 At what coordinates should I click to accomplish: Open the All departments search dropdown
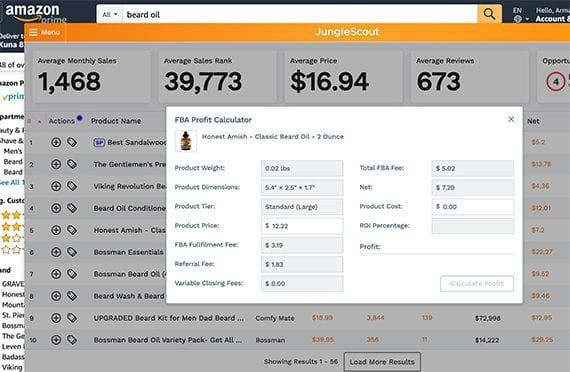click(110, 15)
